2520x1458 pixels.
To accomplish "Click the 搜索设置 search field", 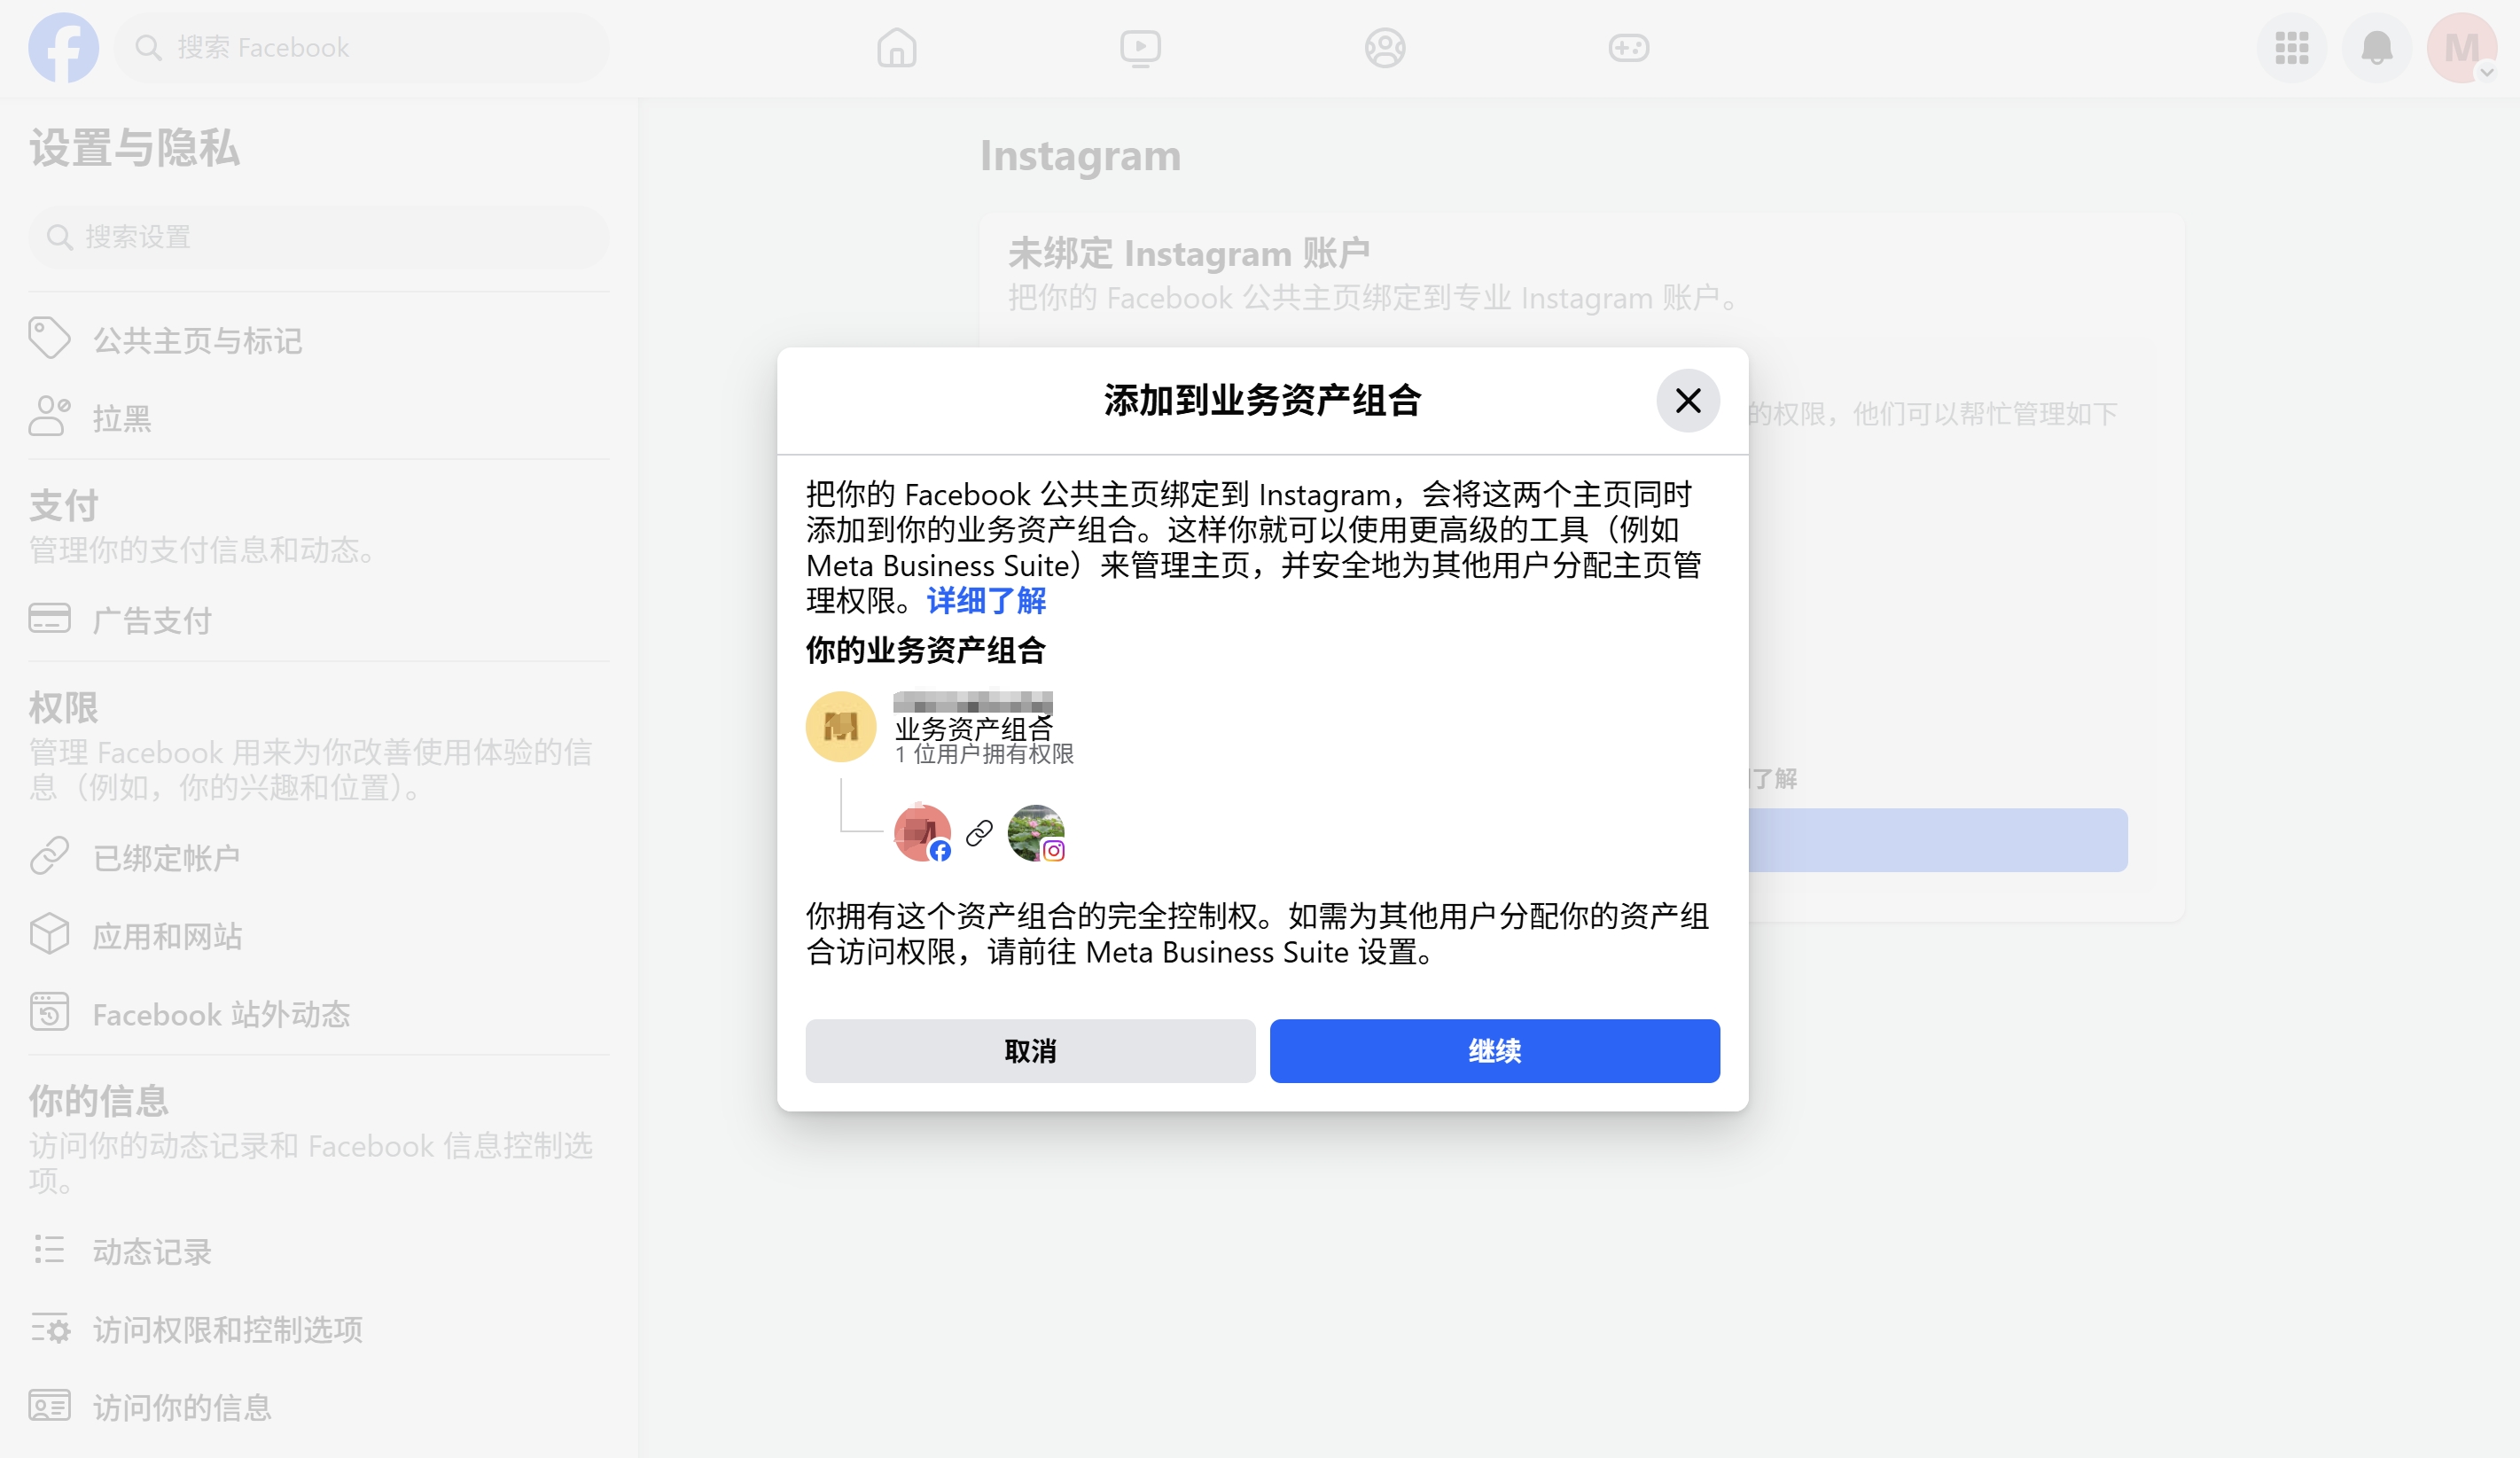I will 317,237.
